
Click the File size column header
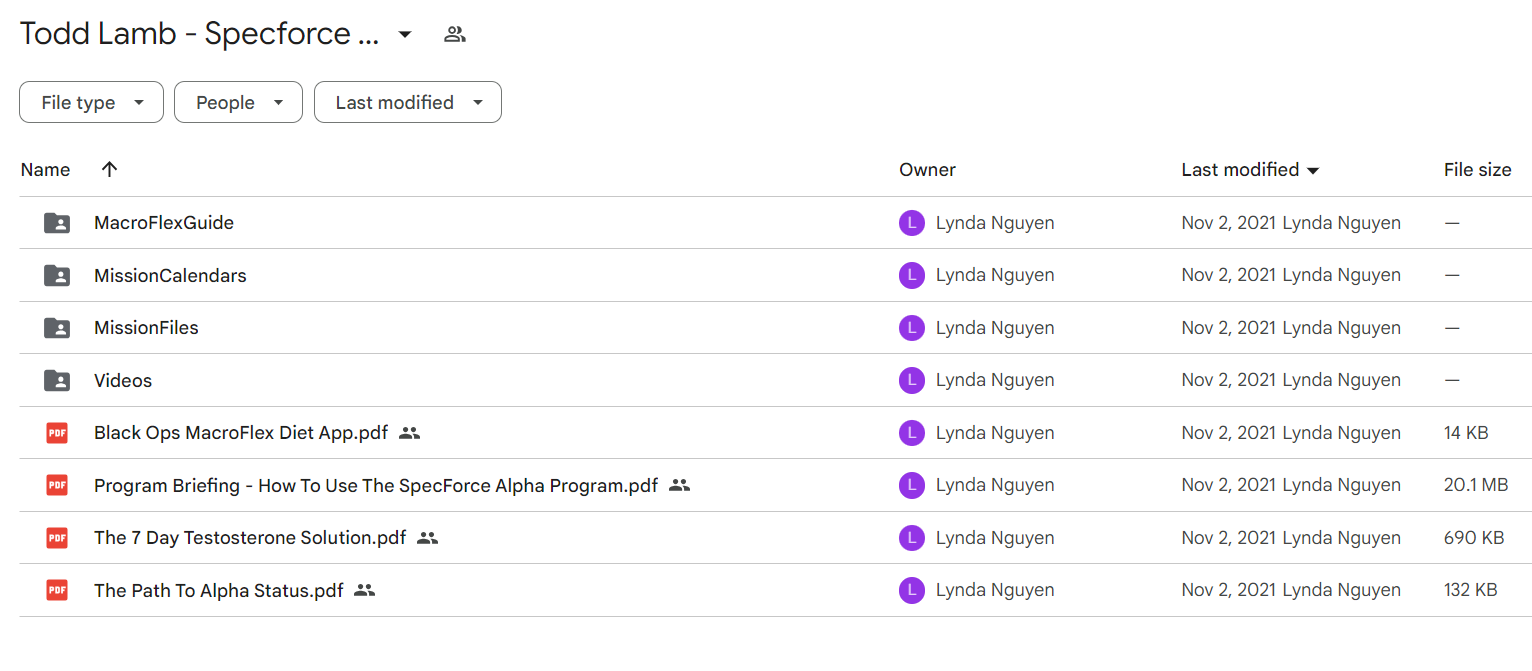point(1477,170)
